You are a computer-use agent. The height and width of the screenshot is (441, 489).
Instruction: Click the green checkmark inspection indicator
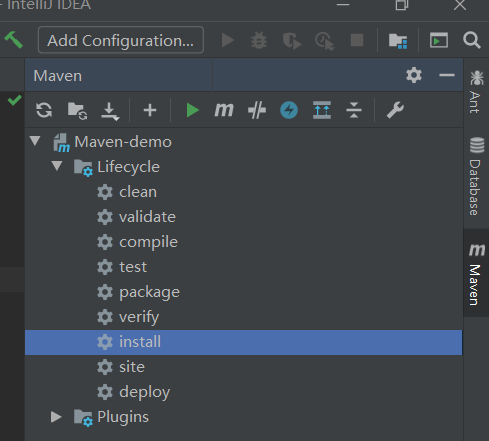point(15,100)
